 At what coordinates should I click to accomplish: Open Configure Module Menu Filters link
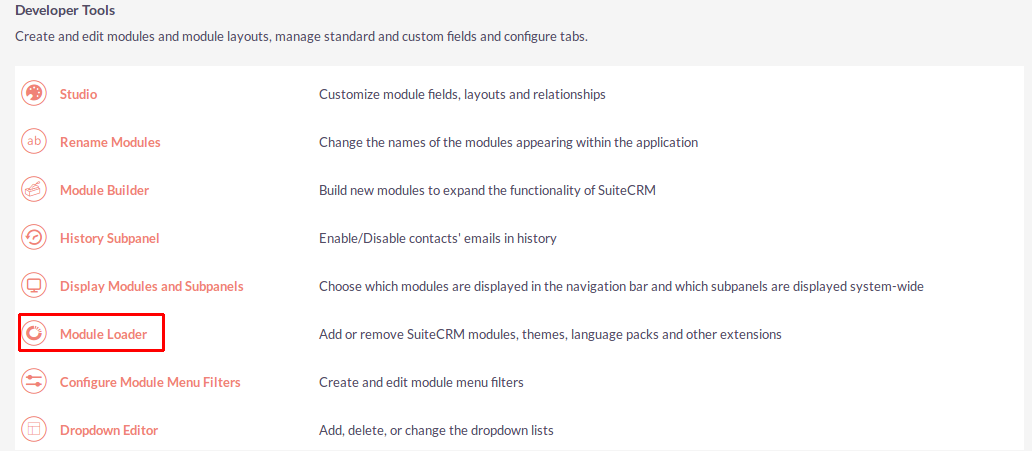click(150, 383)
